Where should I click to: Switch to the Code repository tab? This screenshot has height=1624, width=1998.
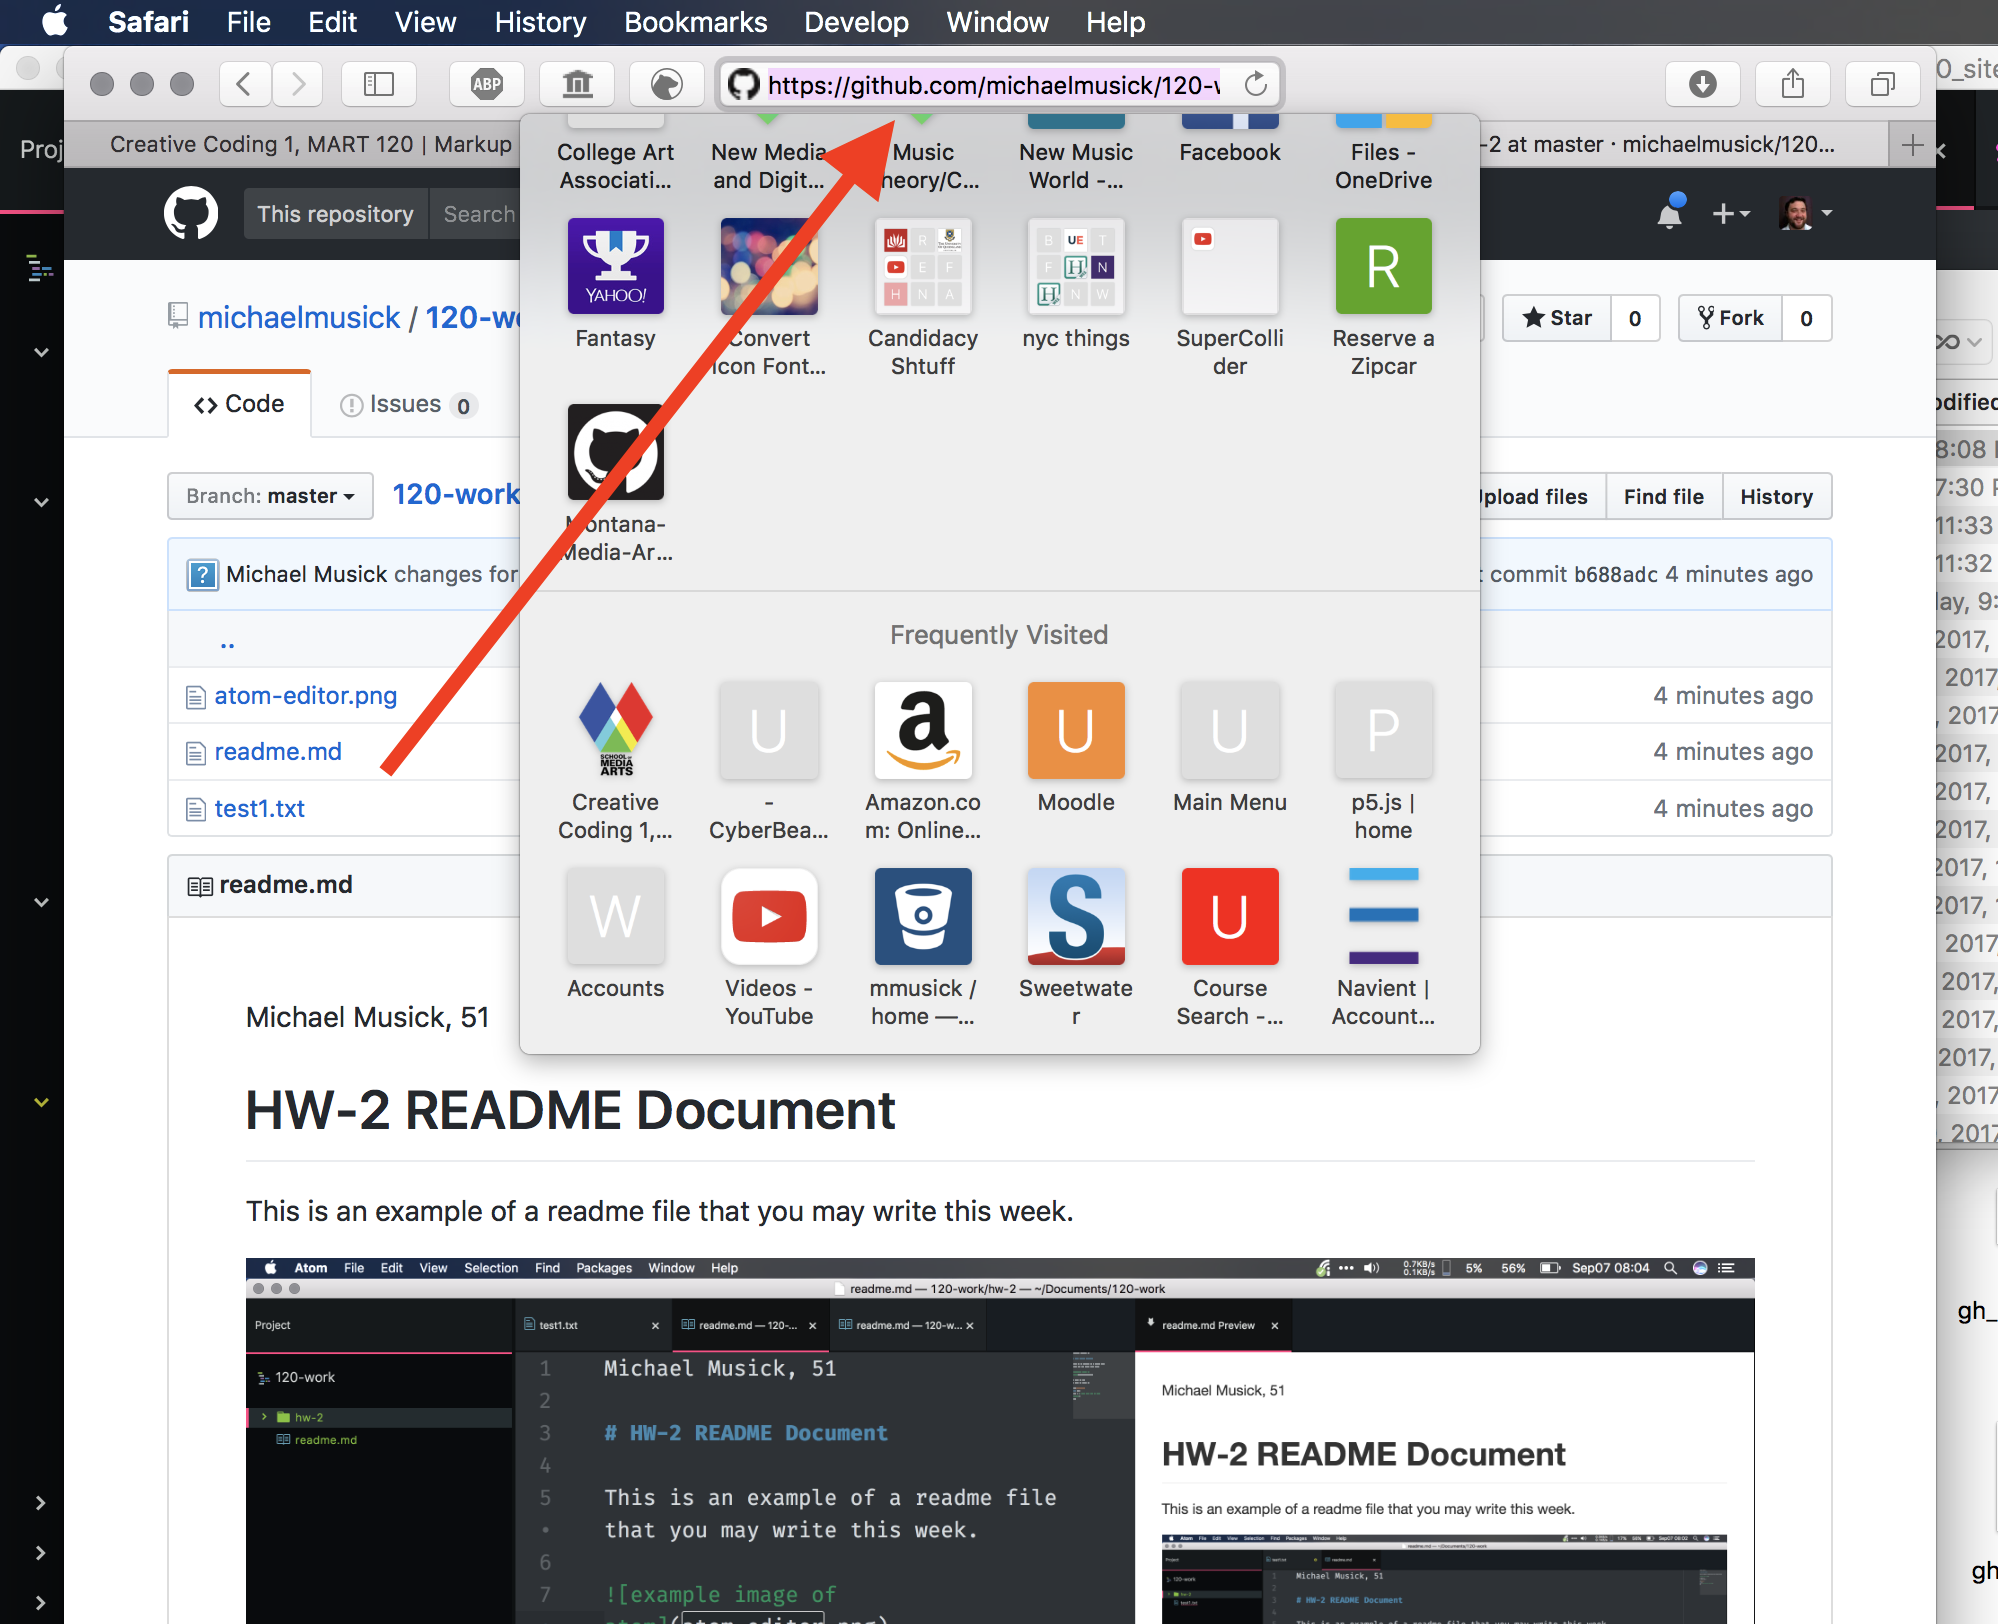pyautogui.click(x=240, y=404)
